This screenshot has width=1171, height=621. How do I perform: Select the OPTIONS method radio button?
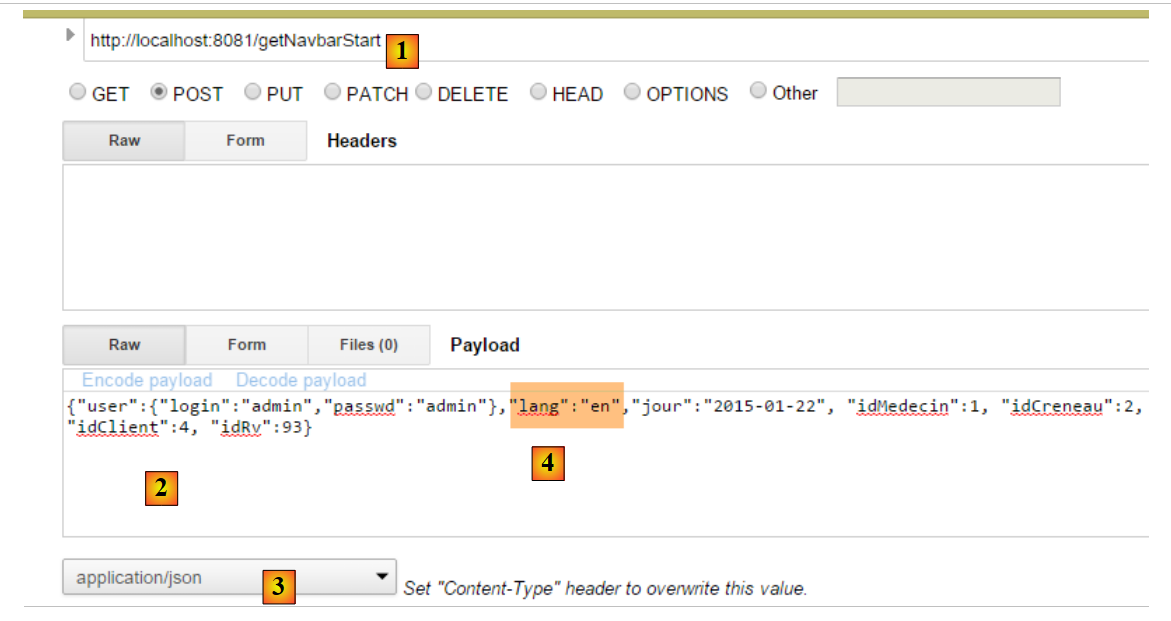point(632,92)
